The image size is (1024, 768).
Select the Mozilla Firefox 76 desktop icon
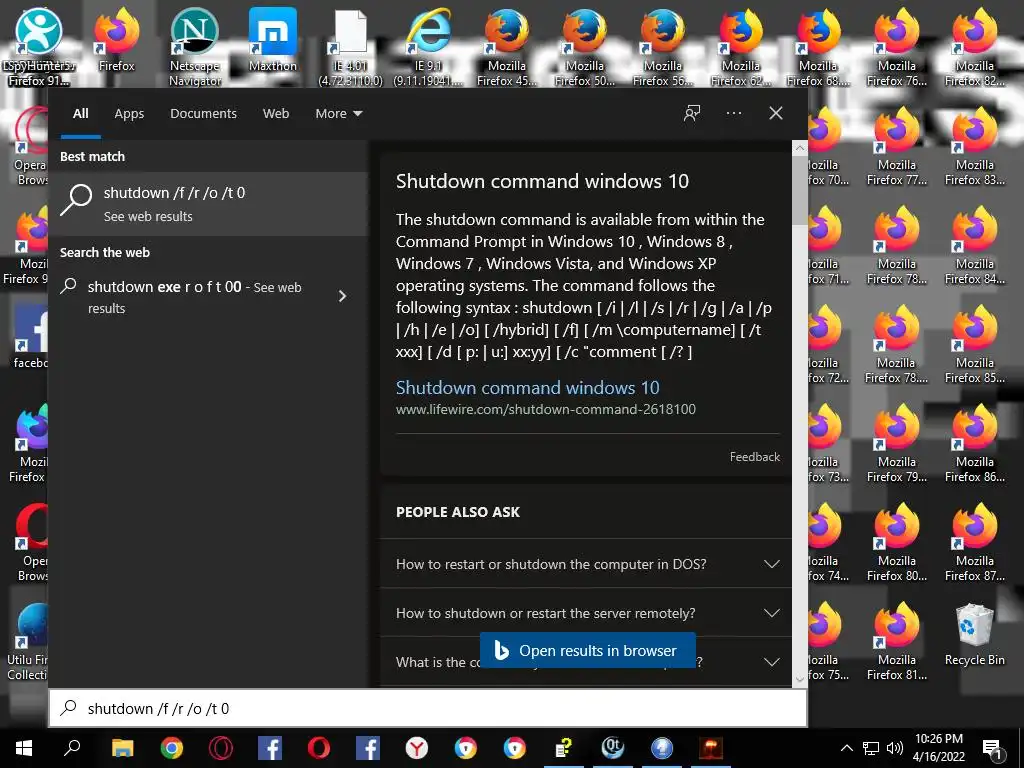pos(897,48)
